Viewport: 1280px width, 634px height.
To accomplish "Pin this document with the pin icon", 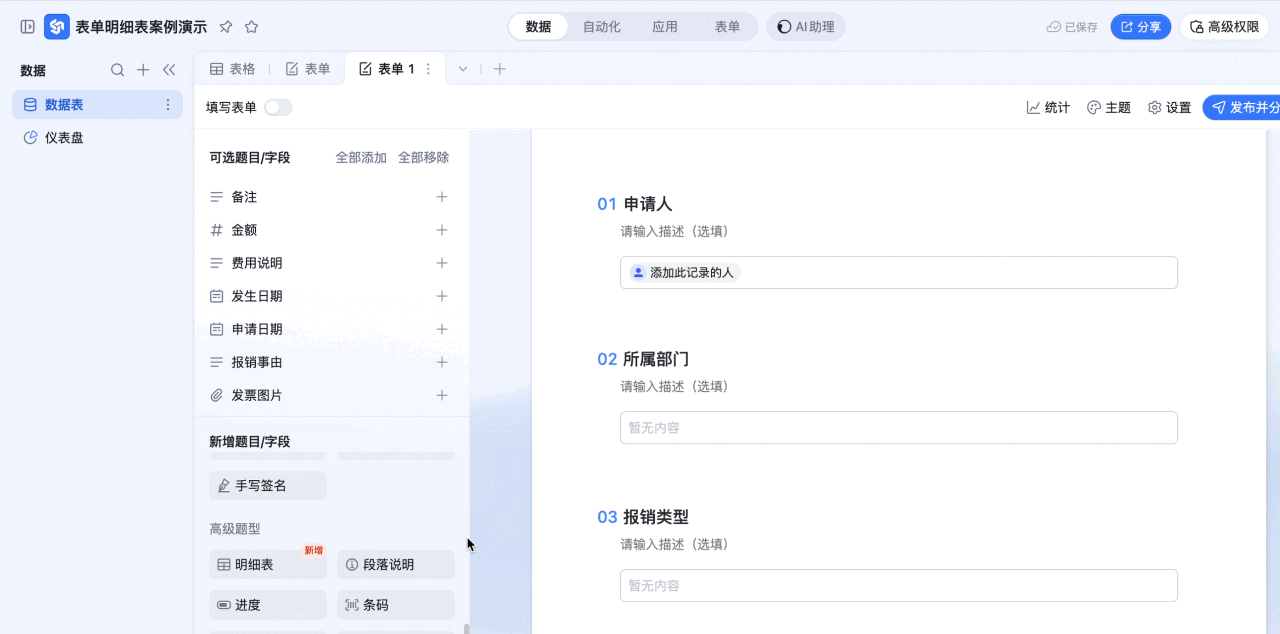I will [x=226, y=27].
